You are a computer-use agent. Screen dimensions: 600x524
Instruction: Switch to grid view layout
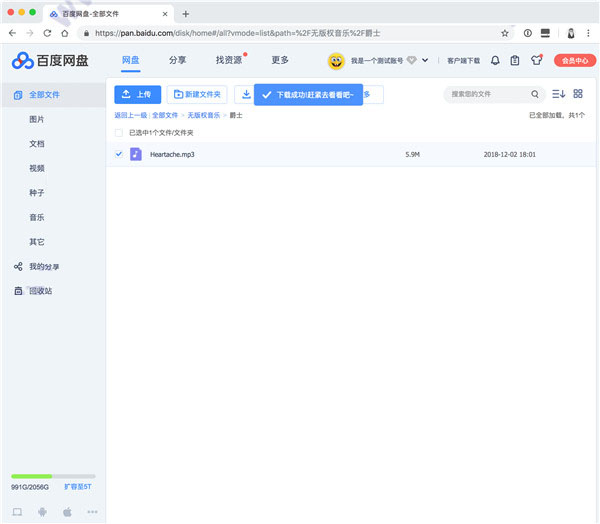click(x=578, y=94)
